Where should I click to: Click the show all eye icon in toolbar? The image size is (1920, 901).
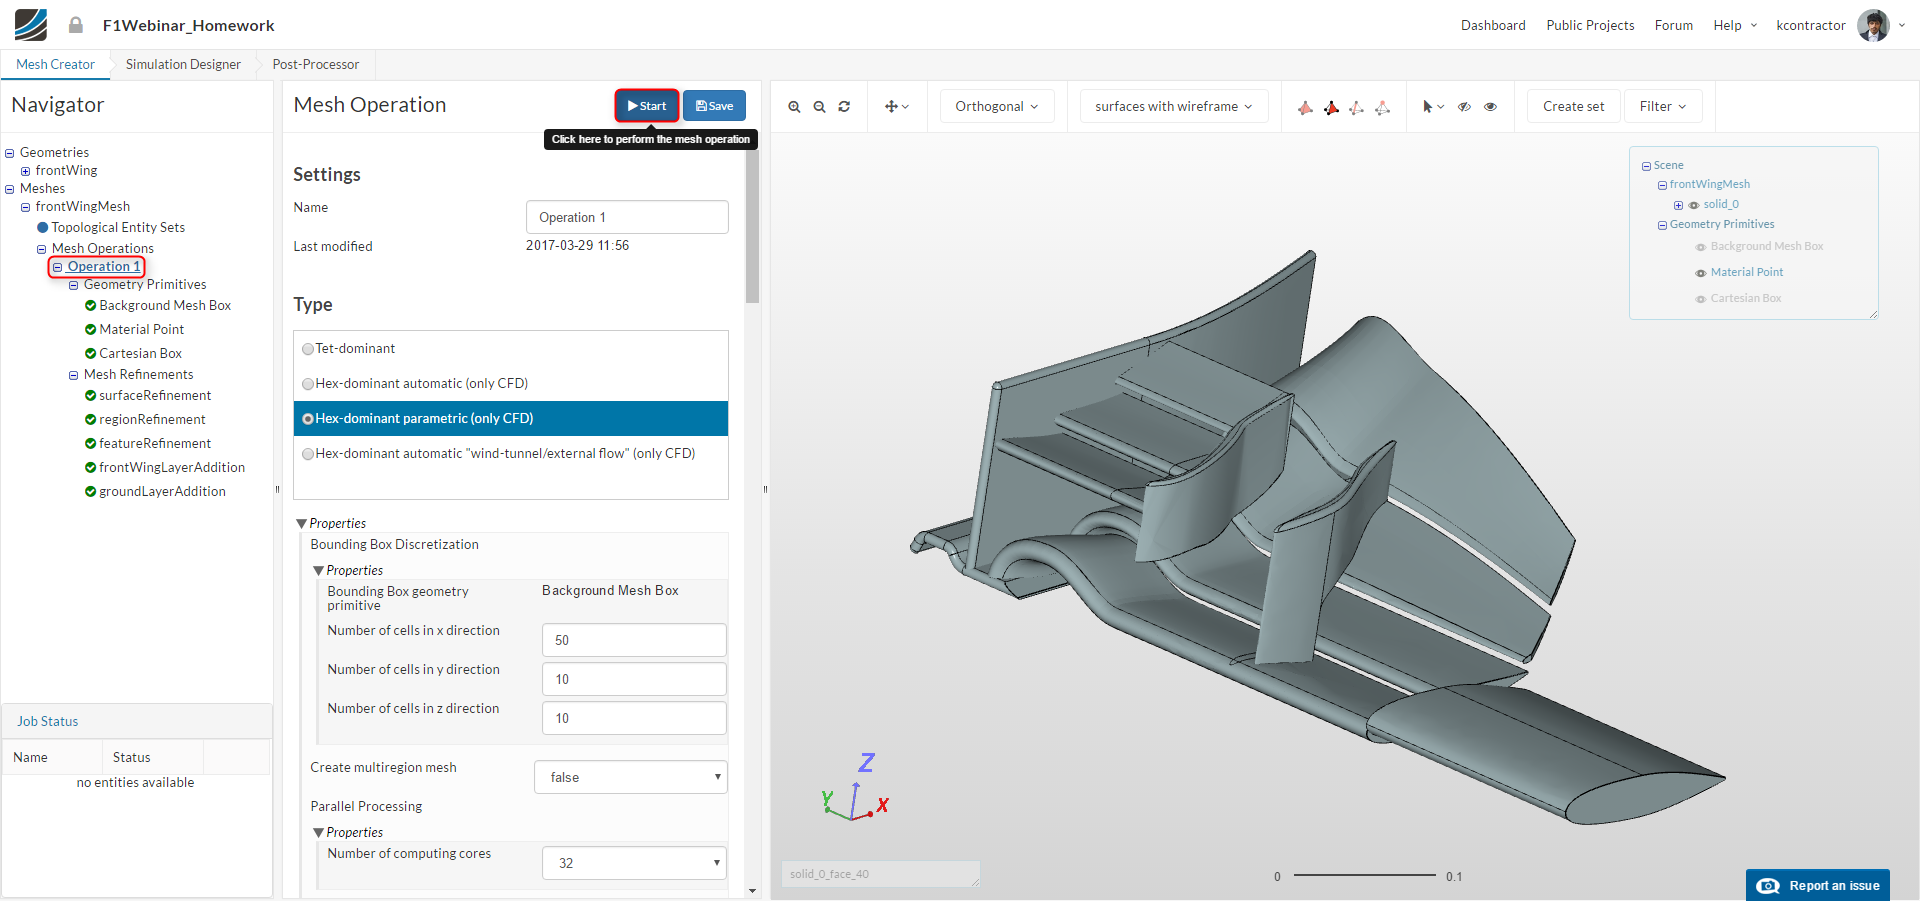click(x=1490, y=107)
